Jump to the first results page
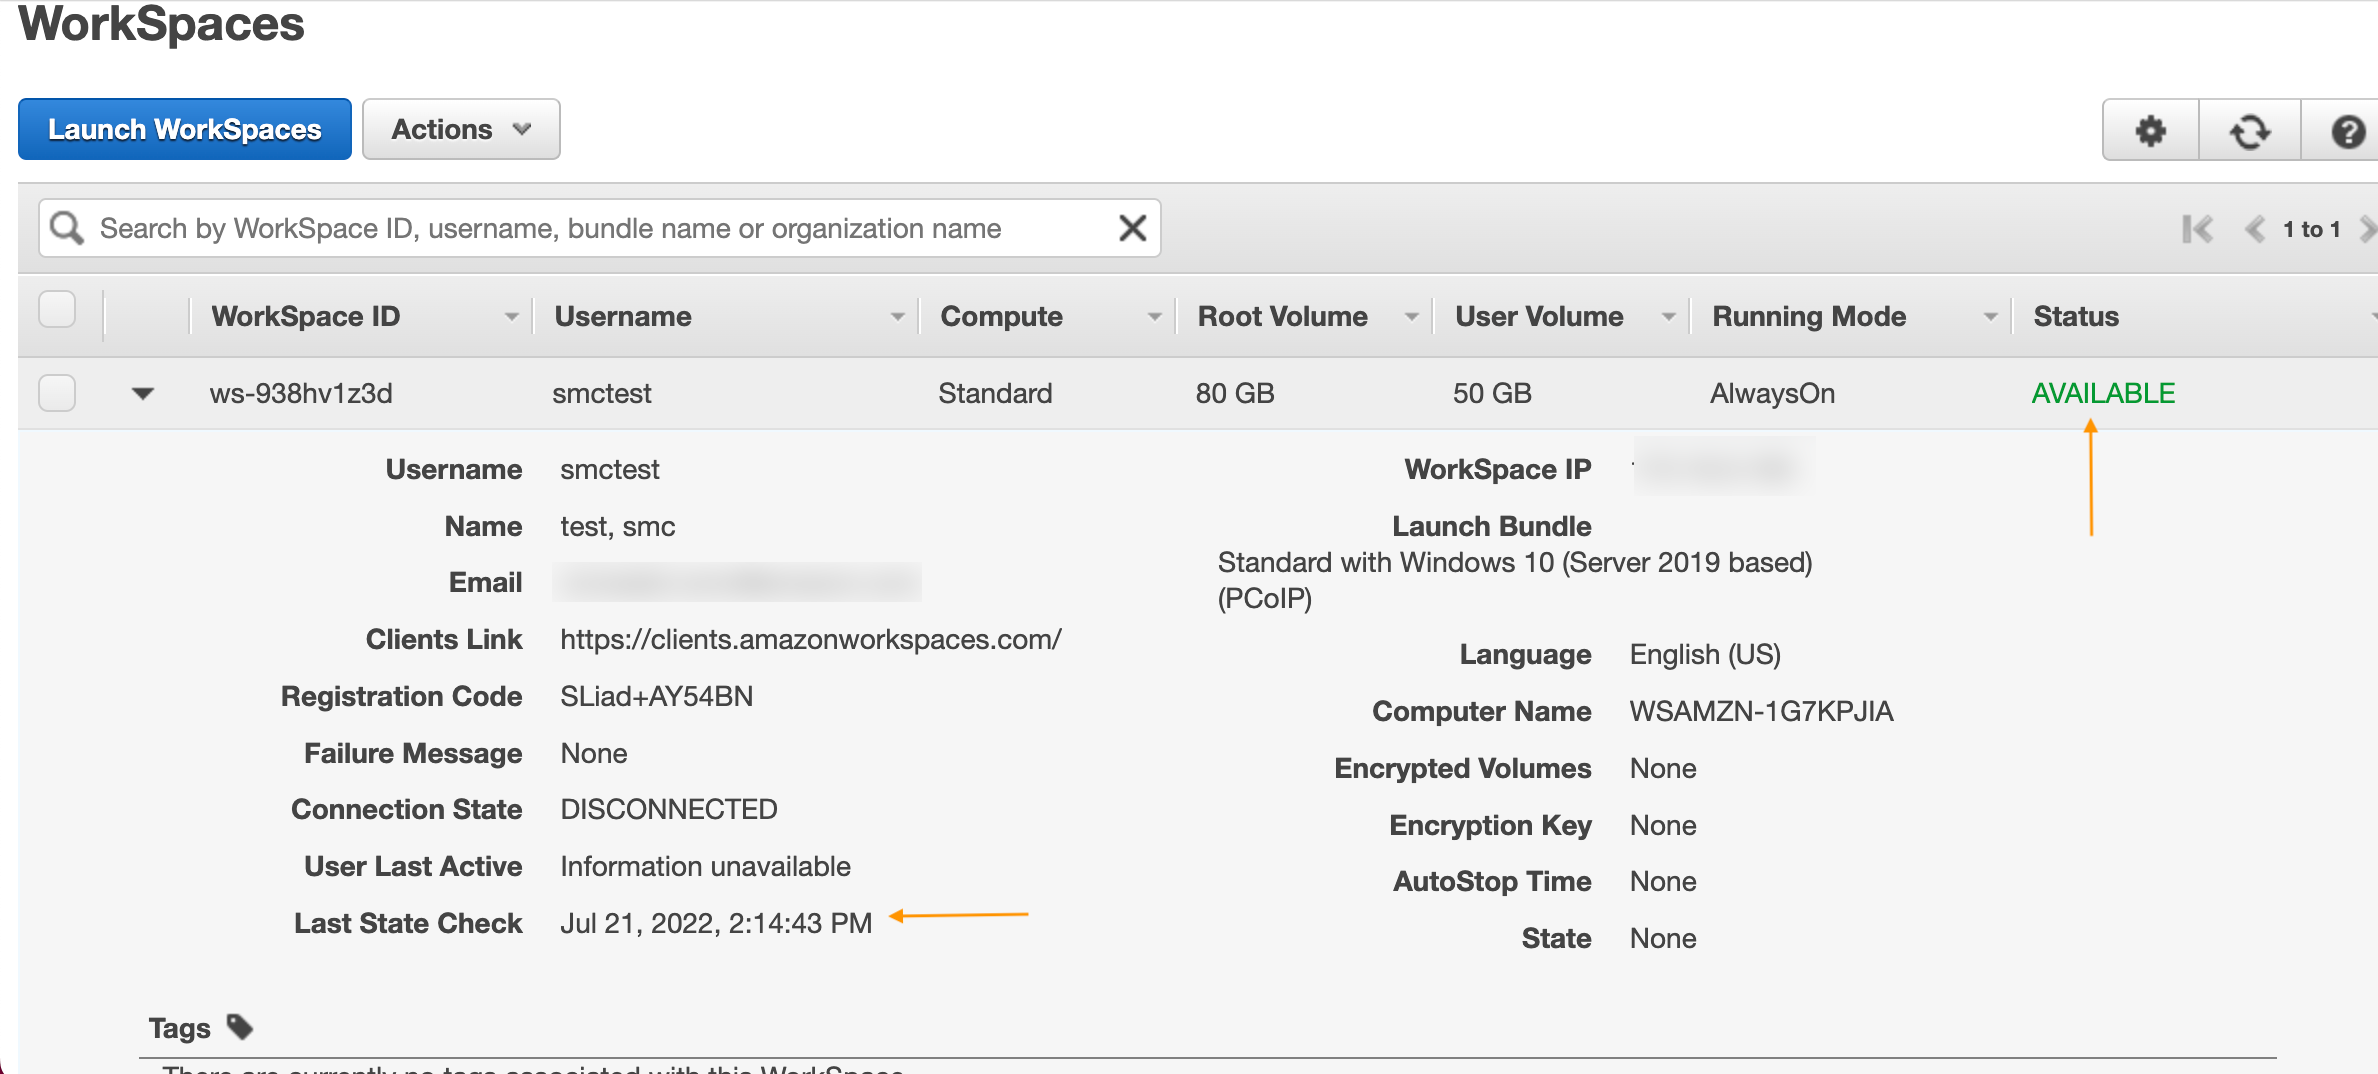The width and height of the screenshot is (2378, 1074). 2199,229
